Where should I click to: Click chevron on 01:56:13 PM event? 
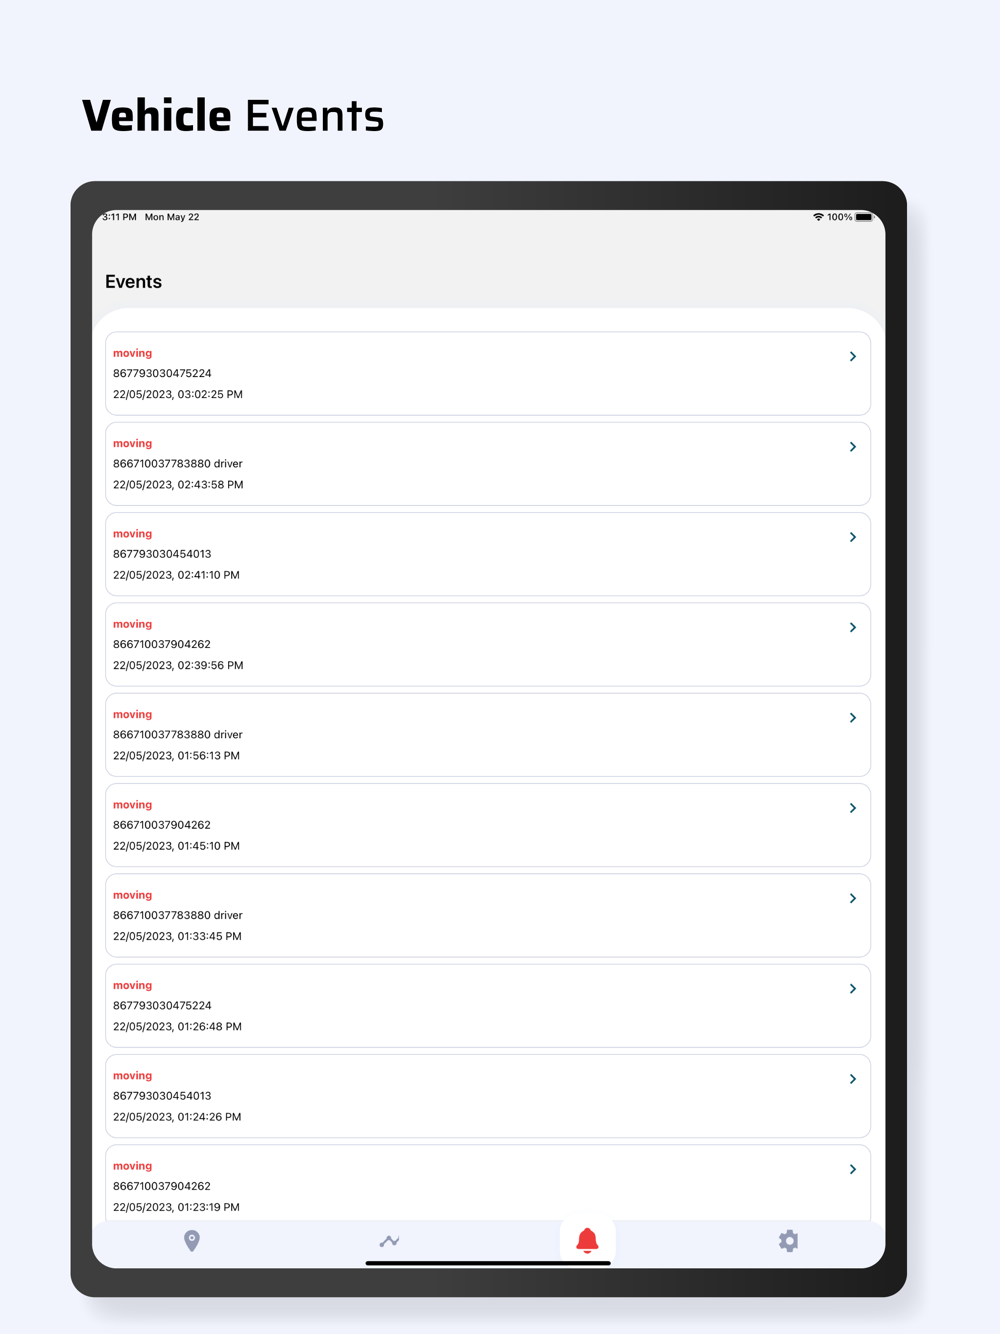pyautogui.click(x=853, y=718)
